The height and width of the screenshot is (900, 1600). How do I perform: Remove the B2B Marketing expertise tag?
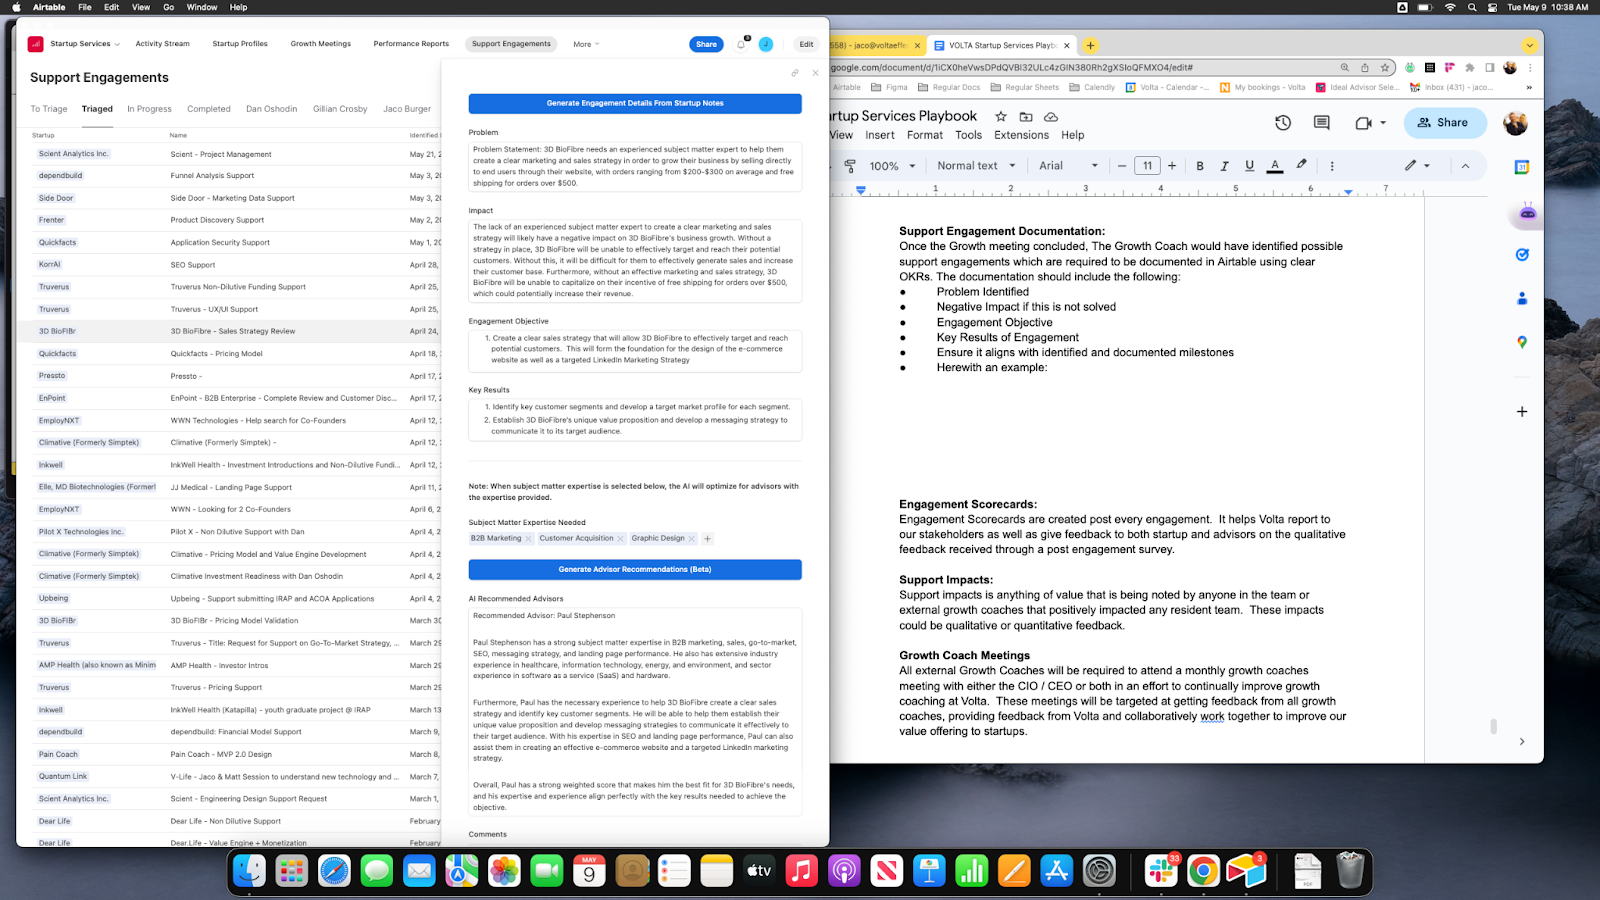pos(528,538)
